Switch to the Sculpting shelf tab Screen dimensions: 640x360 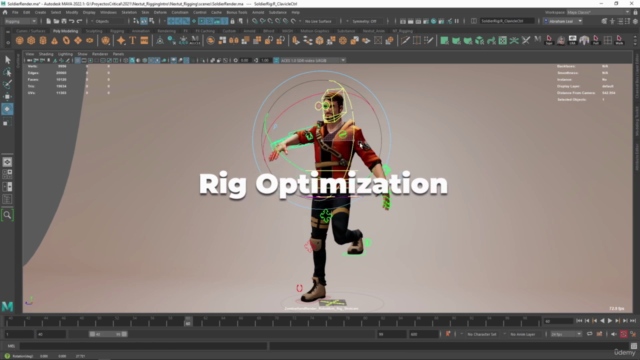tap(94, 31)
